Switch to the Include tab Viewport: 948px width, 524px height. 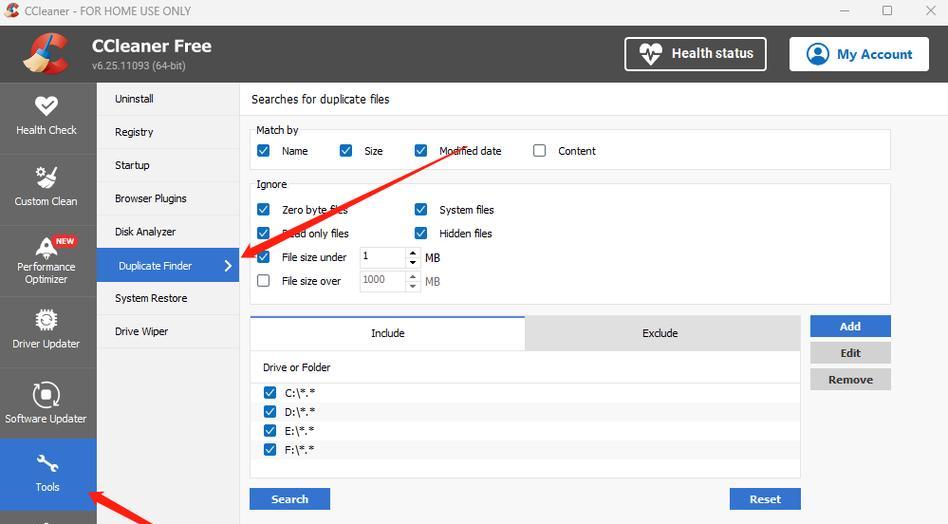388,333
